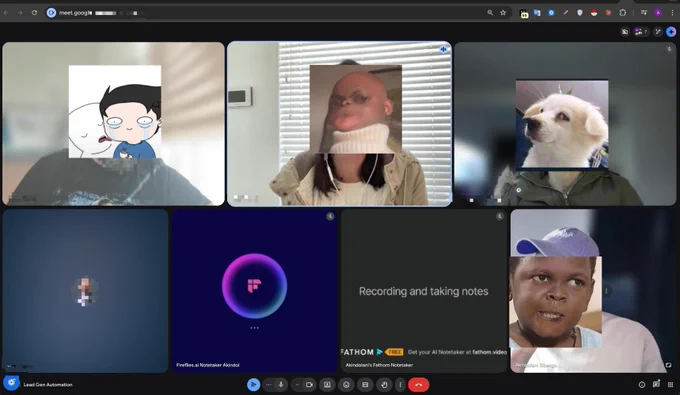Open the Pokeball extension icon
The height and width of the screenshot is (395, 680).
(x=594, y=13)
